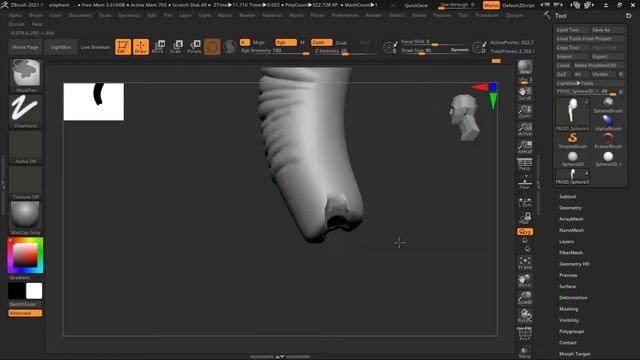Viewport: 640px width, 360px height.
Task: Adjust the Rgb Intensity slider
Action: [x=274, y=51]
